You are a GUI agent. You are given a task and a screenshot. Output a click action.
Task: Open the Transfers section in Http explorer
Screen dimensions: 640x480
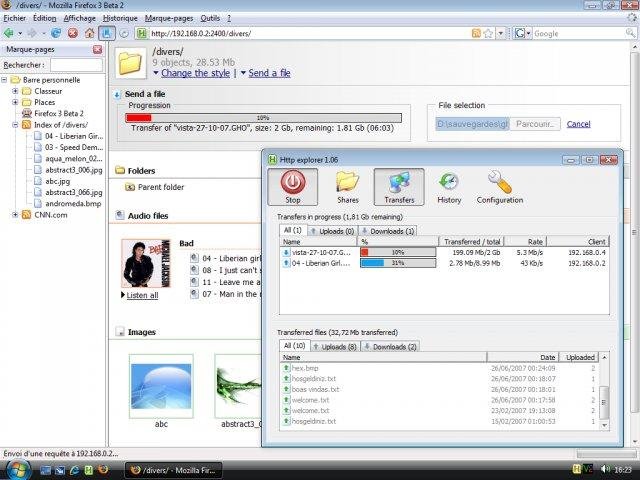pyautogui.click(x=399, y=187)
